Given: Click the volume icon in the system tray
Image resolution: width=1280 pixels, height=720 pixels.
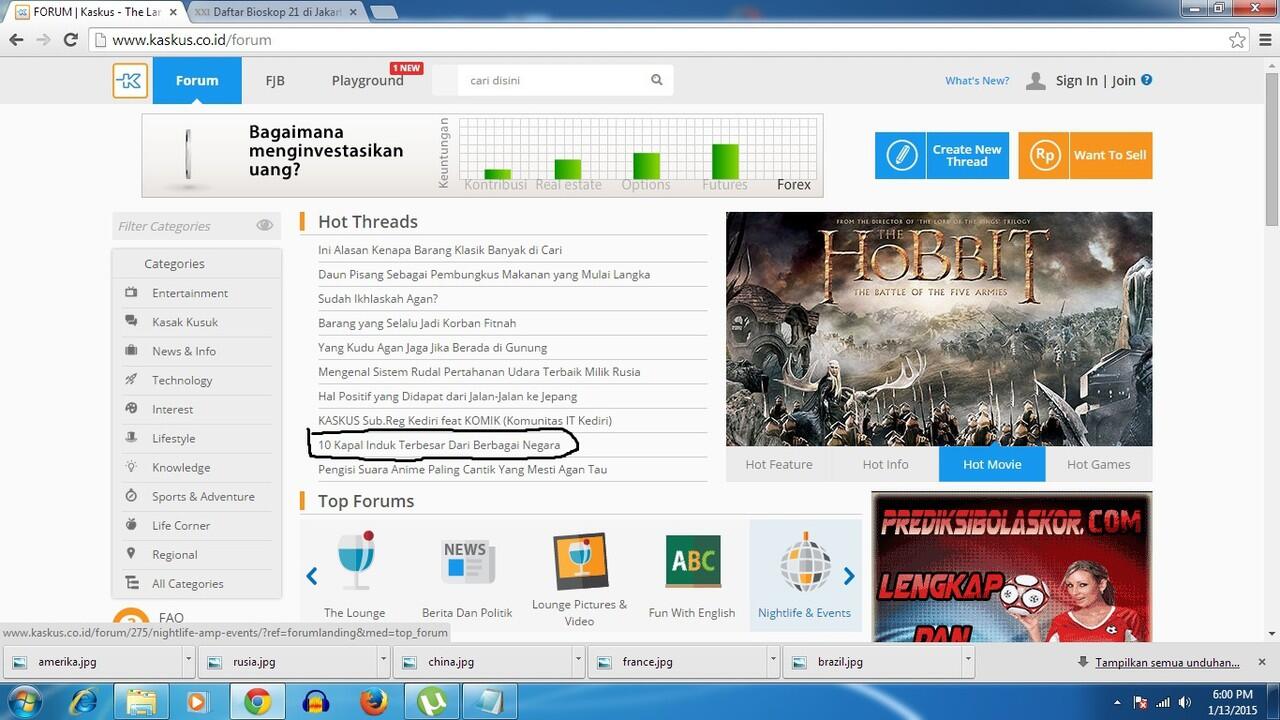Looking at the screenshot, I should click(x=1185, y=702).
